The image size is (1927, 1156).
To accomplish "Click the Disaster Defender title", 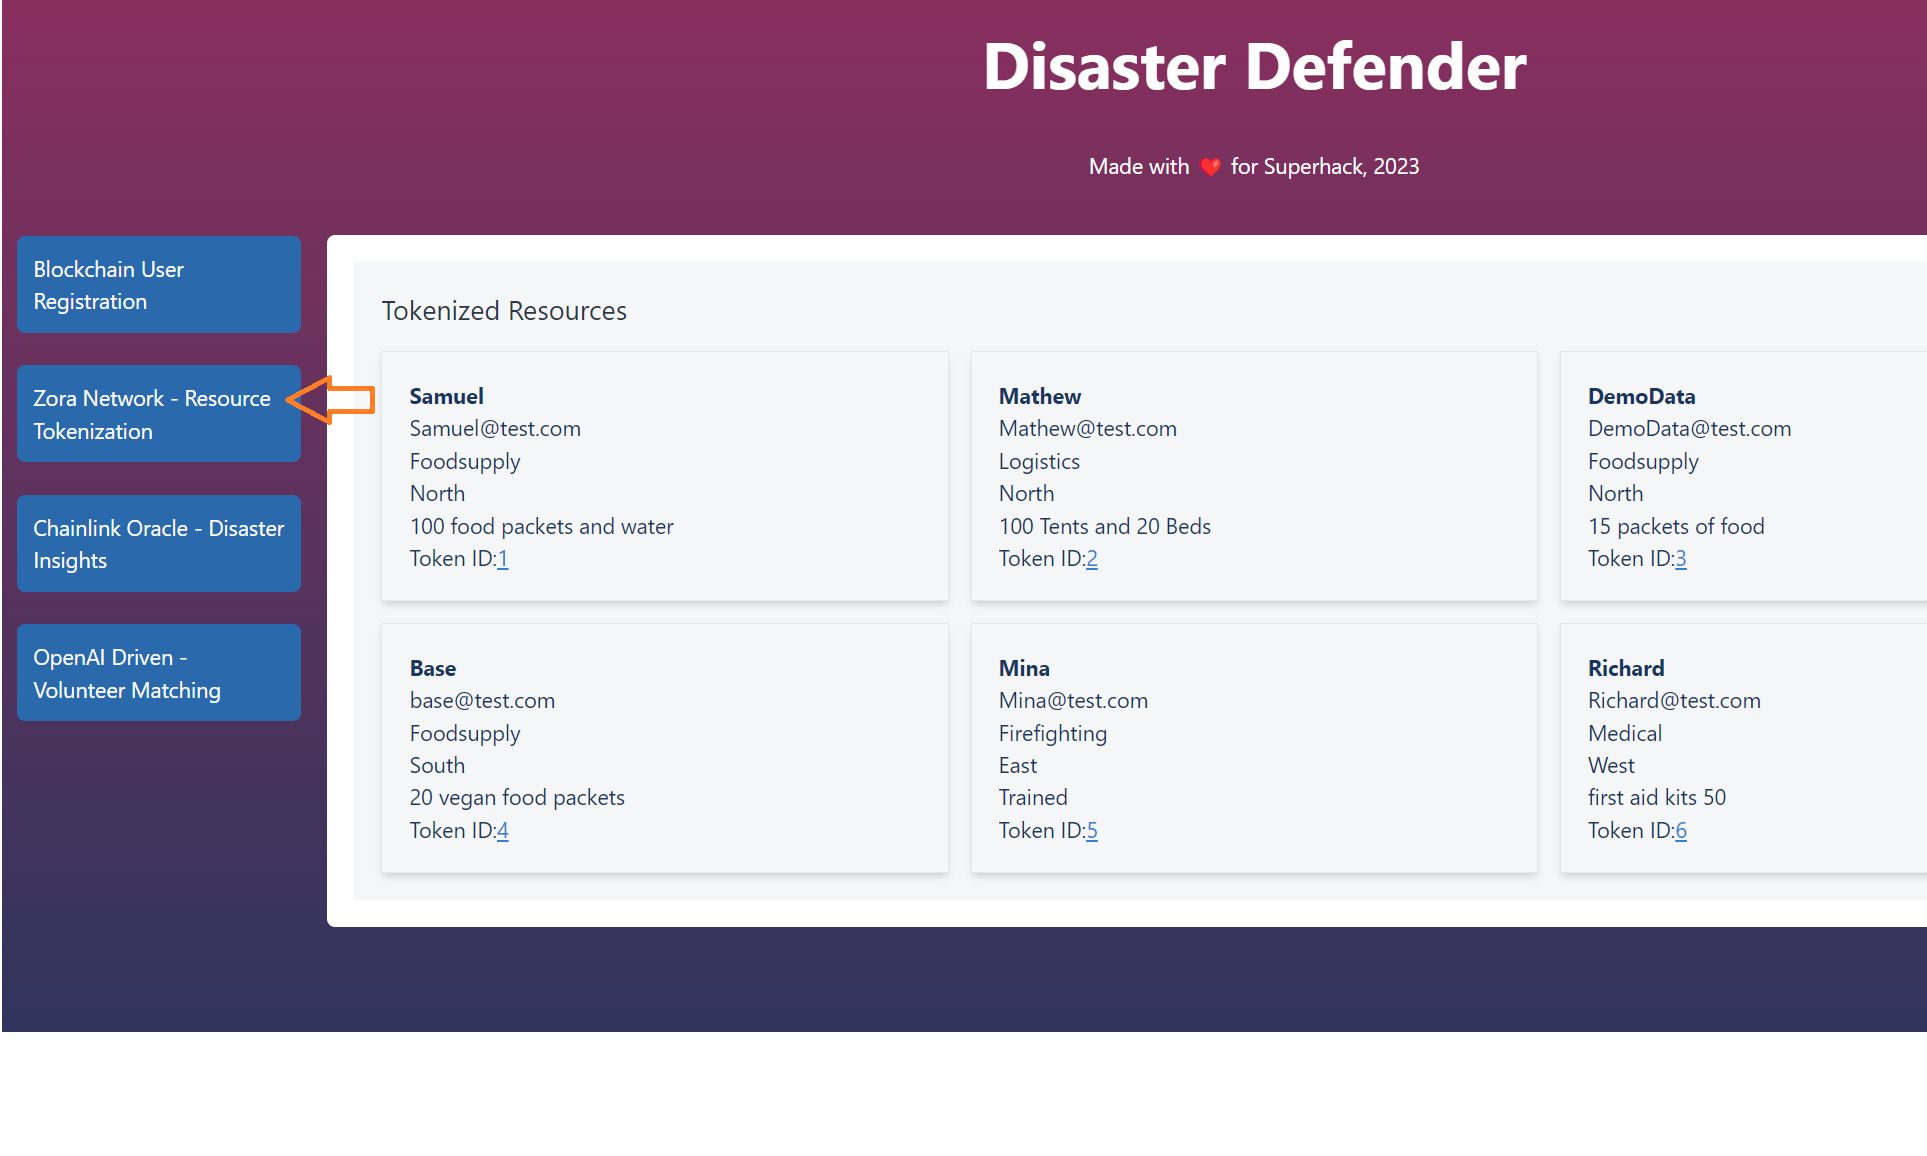I will point(1254,67).
